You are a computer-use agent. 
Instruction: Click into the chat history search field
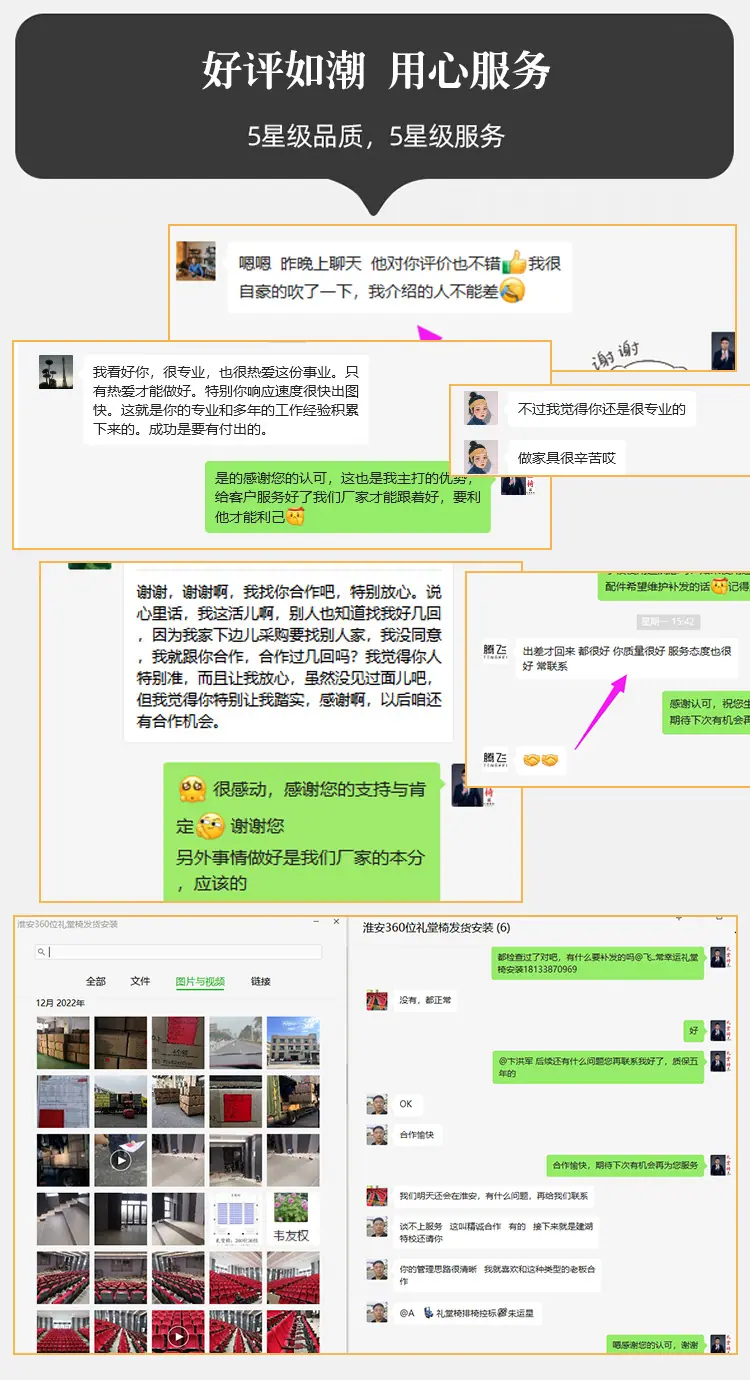coord(179,952)
